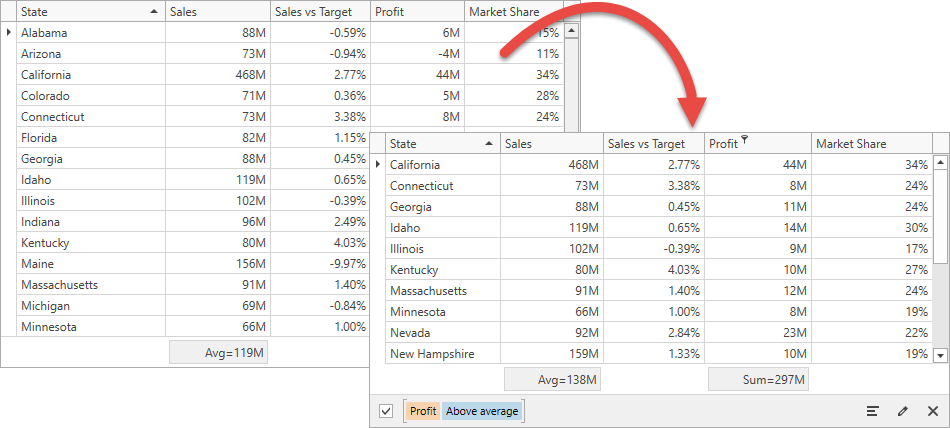This screenshot has height=428, width=950.
Task: Click the row indicator arrow beside Alabama
Action: 8,32
